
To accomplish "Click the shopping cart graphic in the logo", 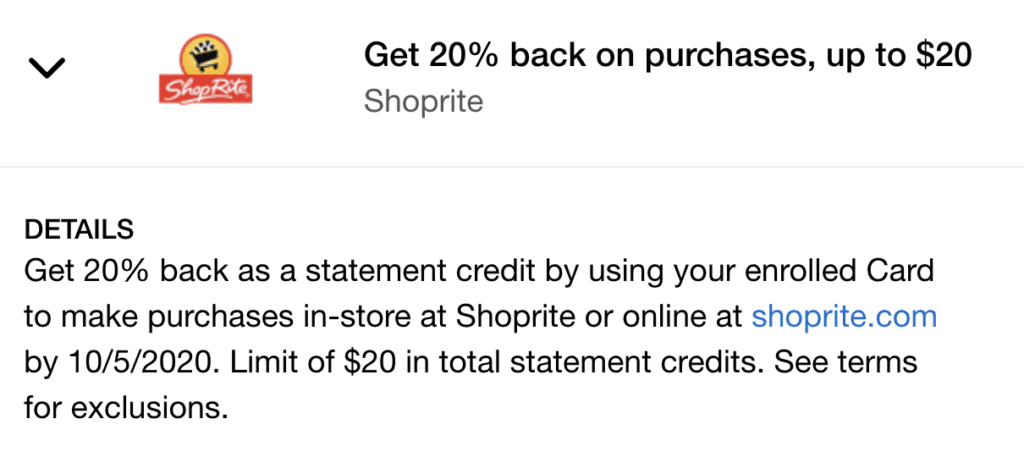I will (206, 55).
